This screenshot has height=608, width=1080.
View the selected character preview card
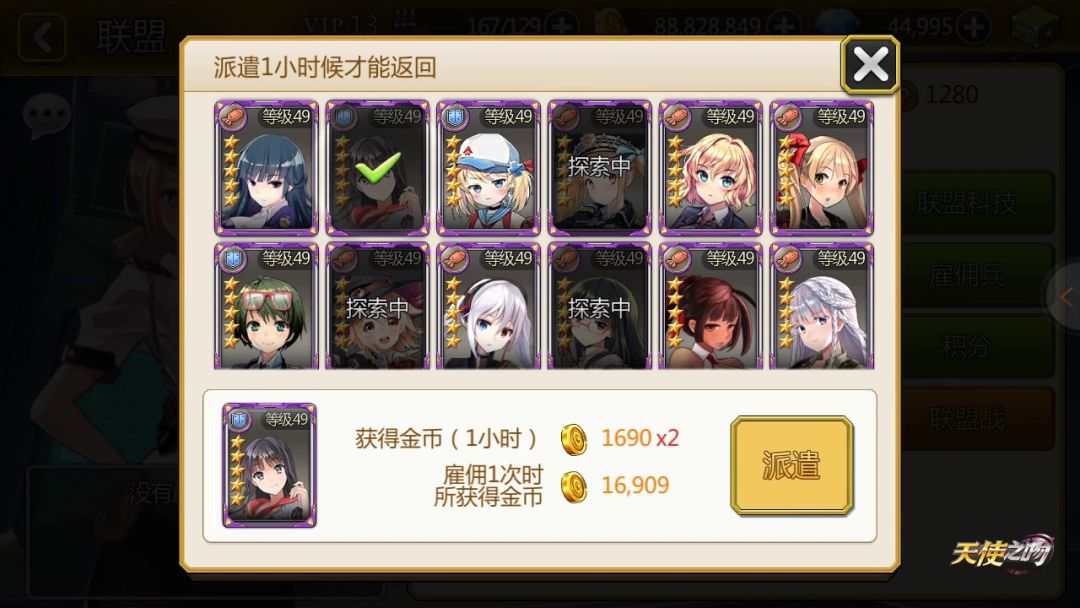269,465
